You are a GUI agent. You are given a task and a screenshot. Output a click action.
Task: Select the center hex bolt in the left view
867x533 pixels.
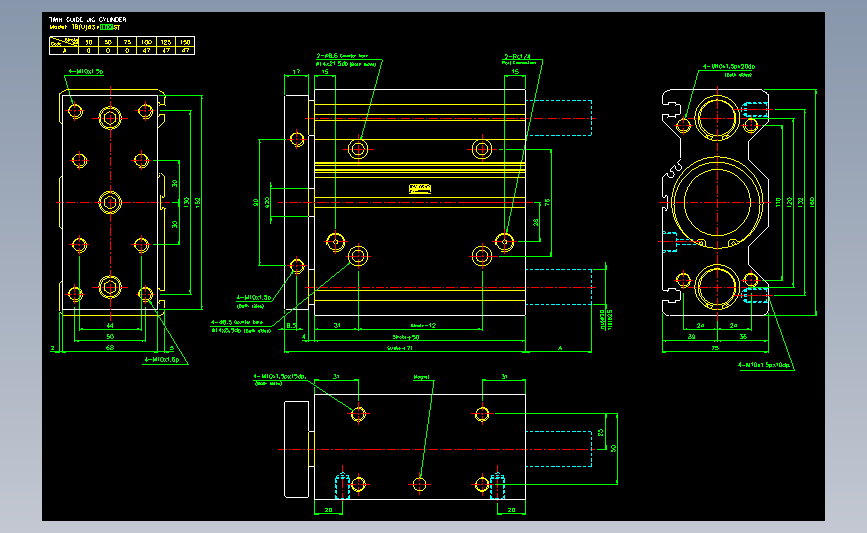pyautogui.click(x=110, y=202)
